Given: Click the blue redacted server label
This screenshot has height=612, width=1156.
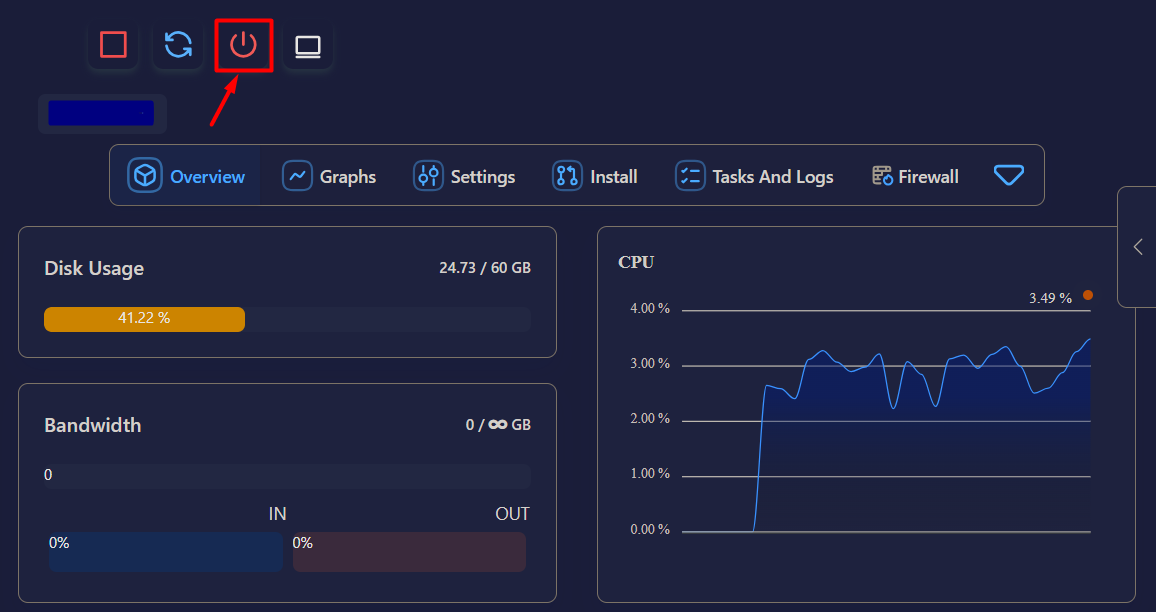Looking at the screenshot, I should click(x=101, y=113).
